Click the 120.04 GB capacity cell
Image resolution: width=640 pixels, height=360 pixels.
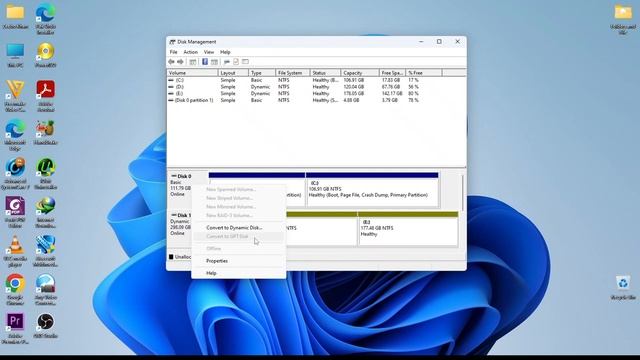click(353, 87)
